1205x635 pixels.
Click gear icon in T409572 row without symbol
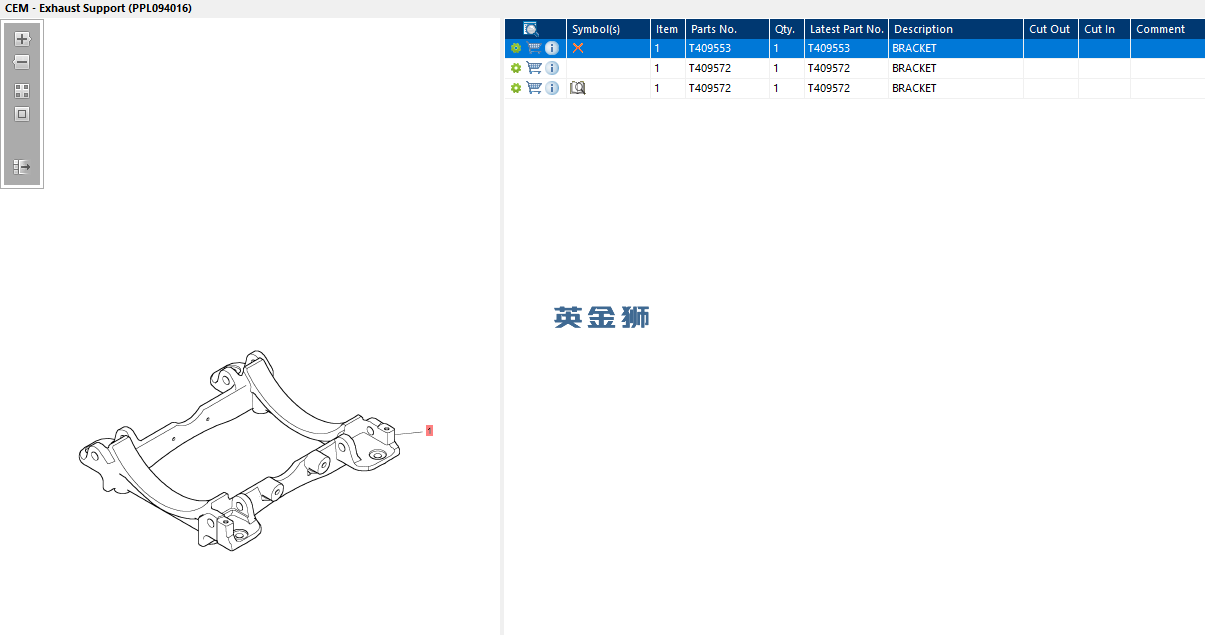[516, 68]
